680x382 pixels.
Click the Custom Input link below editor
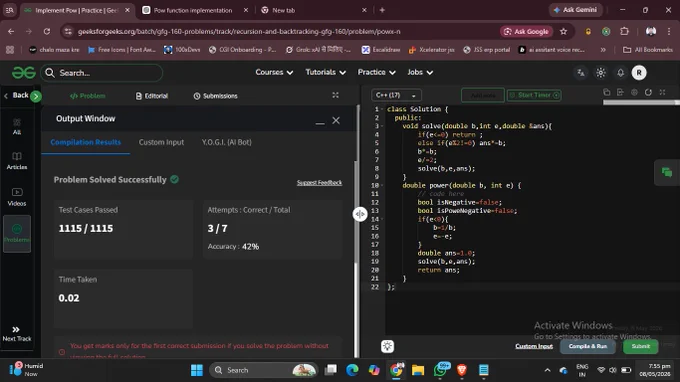click(x=534, y=346)
